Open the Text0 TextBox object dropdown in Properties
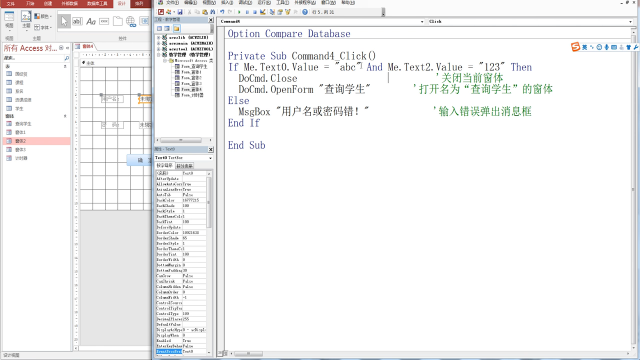 coord(210,158)
